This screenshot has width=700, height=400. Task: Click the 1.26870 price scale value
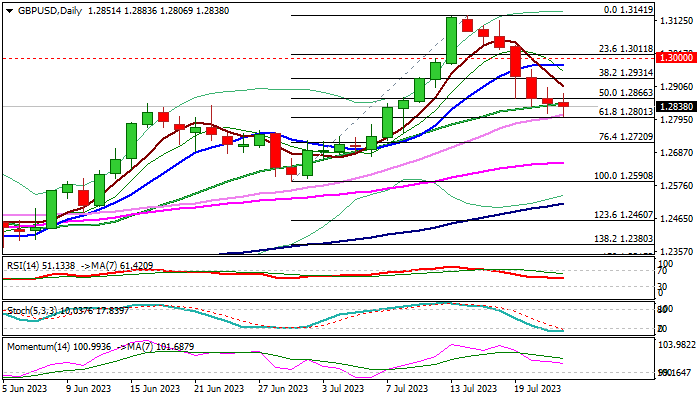[677, 153]
